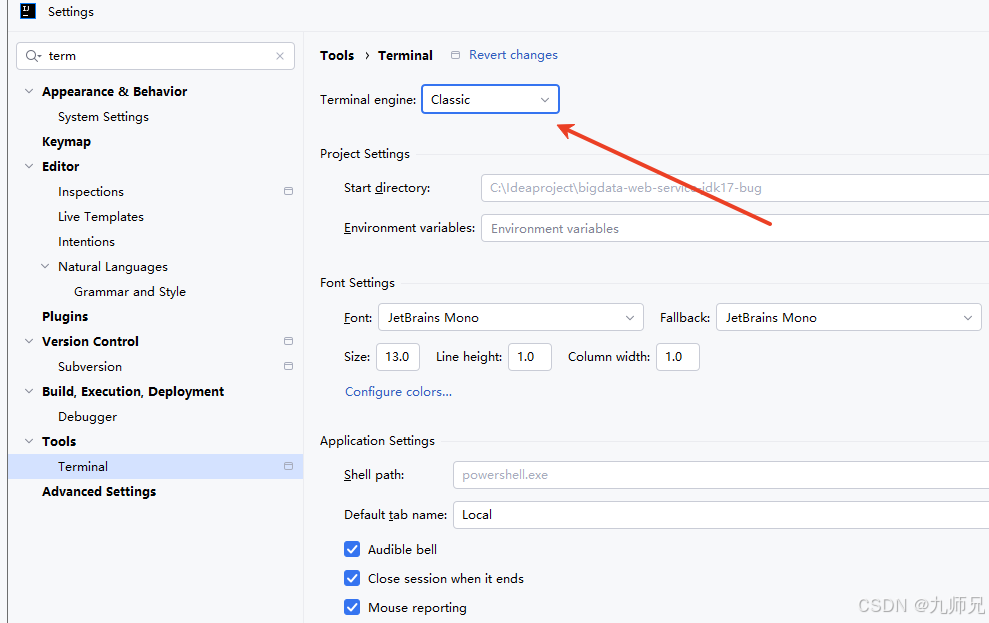Viewport: 989px width, 623px height.
Task: Select Debugger under Build, Execution, Deployment
Action: [x=88, y=417]
